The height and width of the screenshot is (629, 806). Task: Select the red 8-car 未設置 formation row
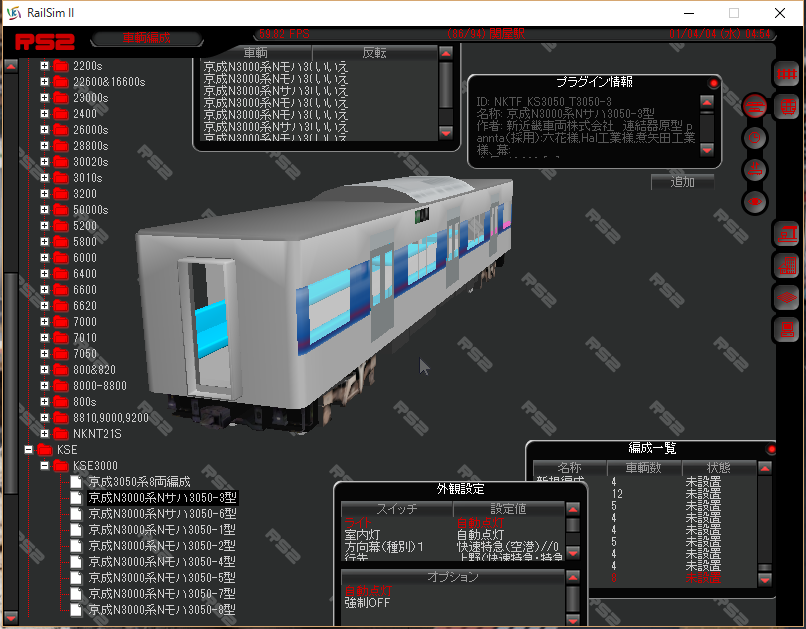tap(645, 578)
